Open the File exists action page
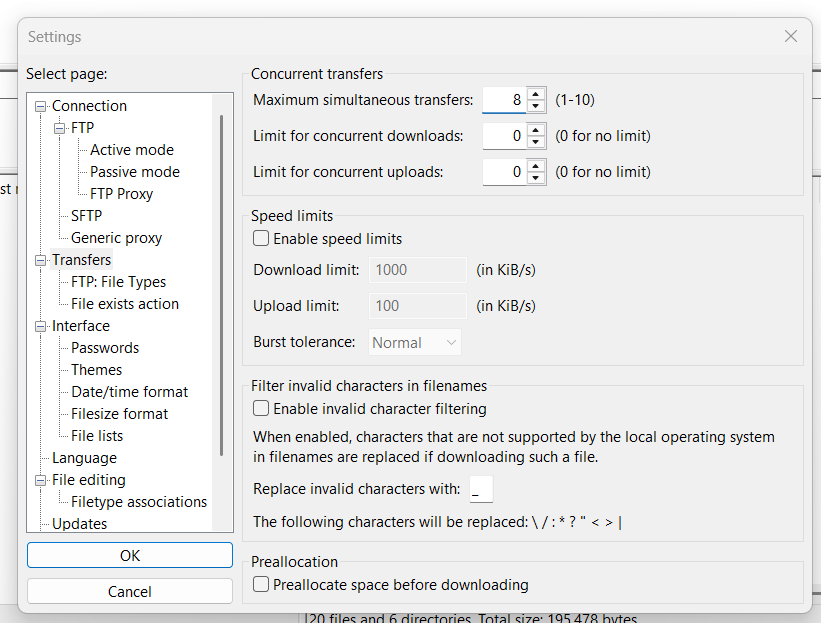 122,303
